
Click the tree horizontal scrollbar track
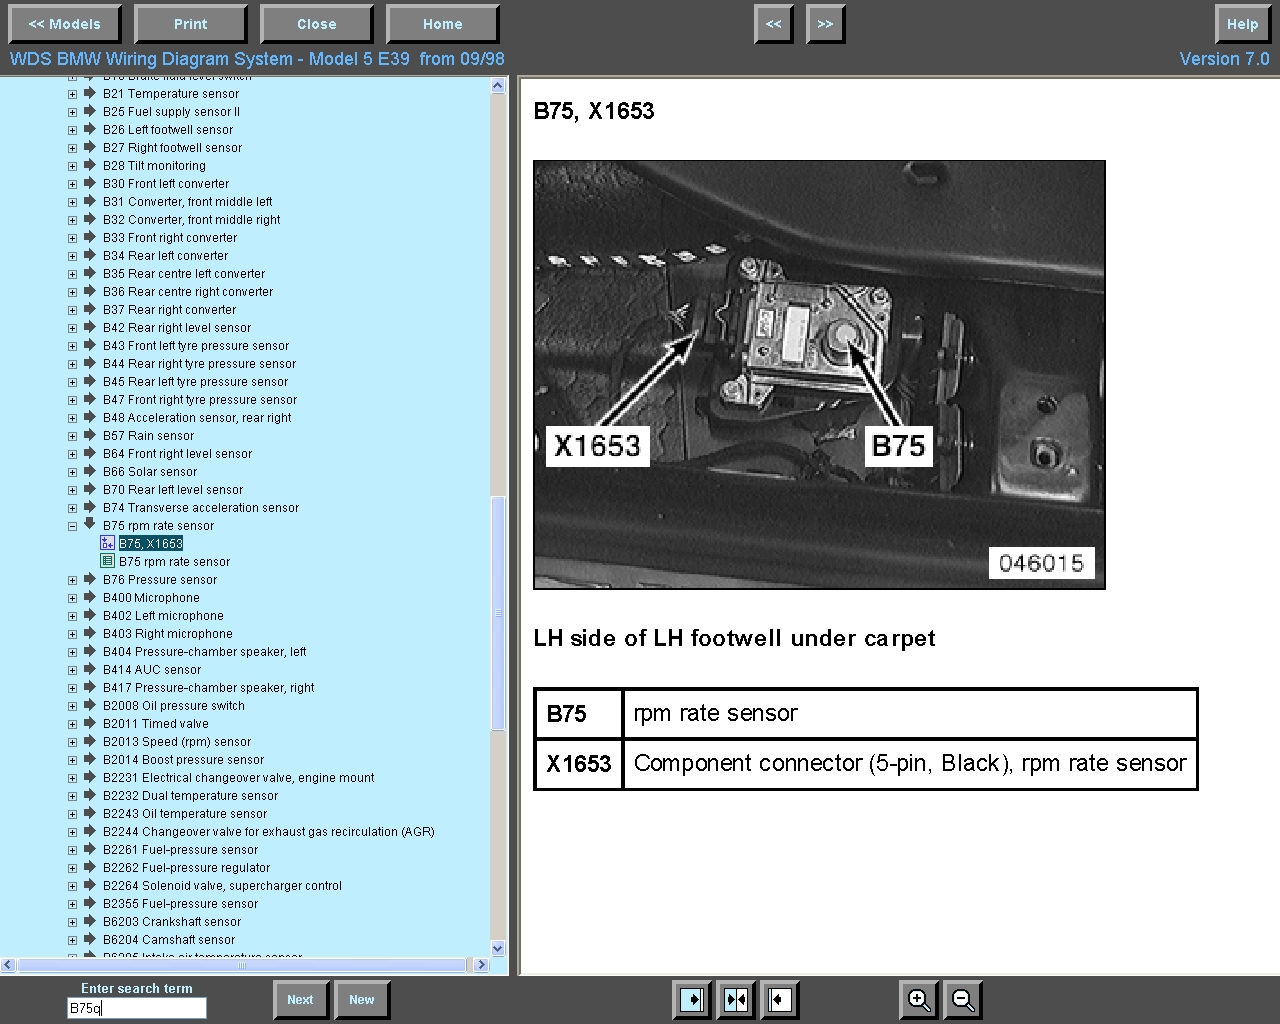coord(240,965)
